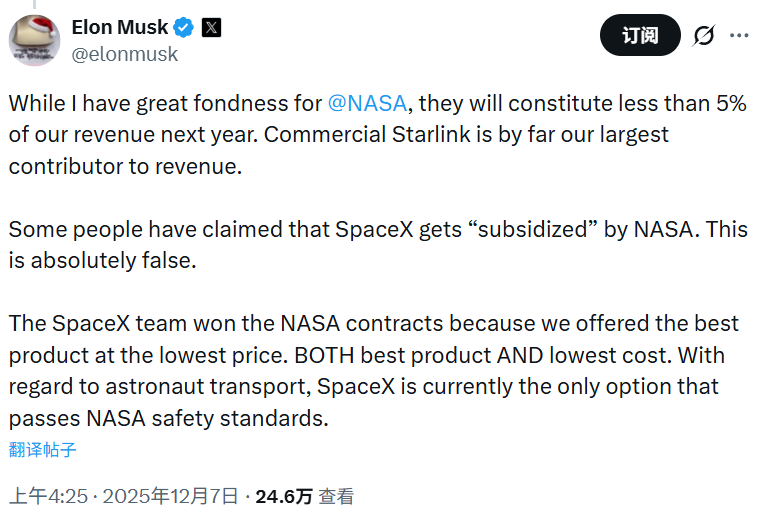The width and height of the screenshot is (760, 515).
Task: Follow the @NASA mention link
Action: [x=369, y=102]
